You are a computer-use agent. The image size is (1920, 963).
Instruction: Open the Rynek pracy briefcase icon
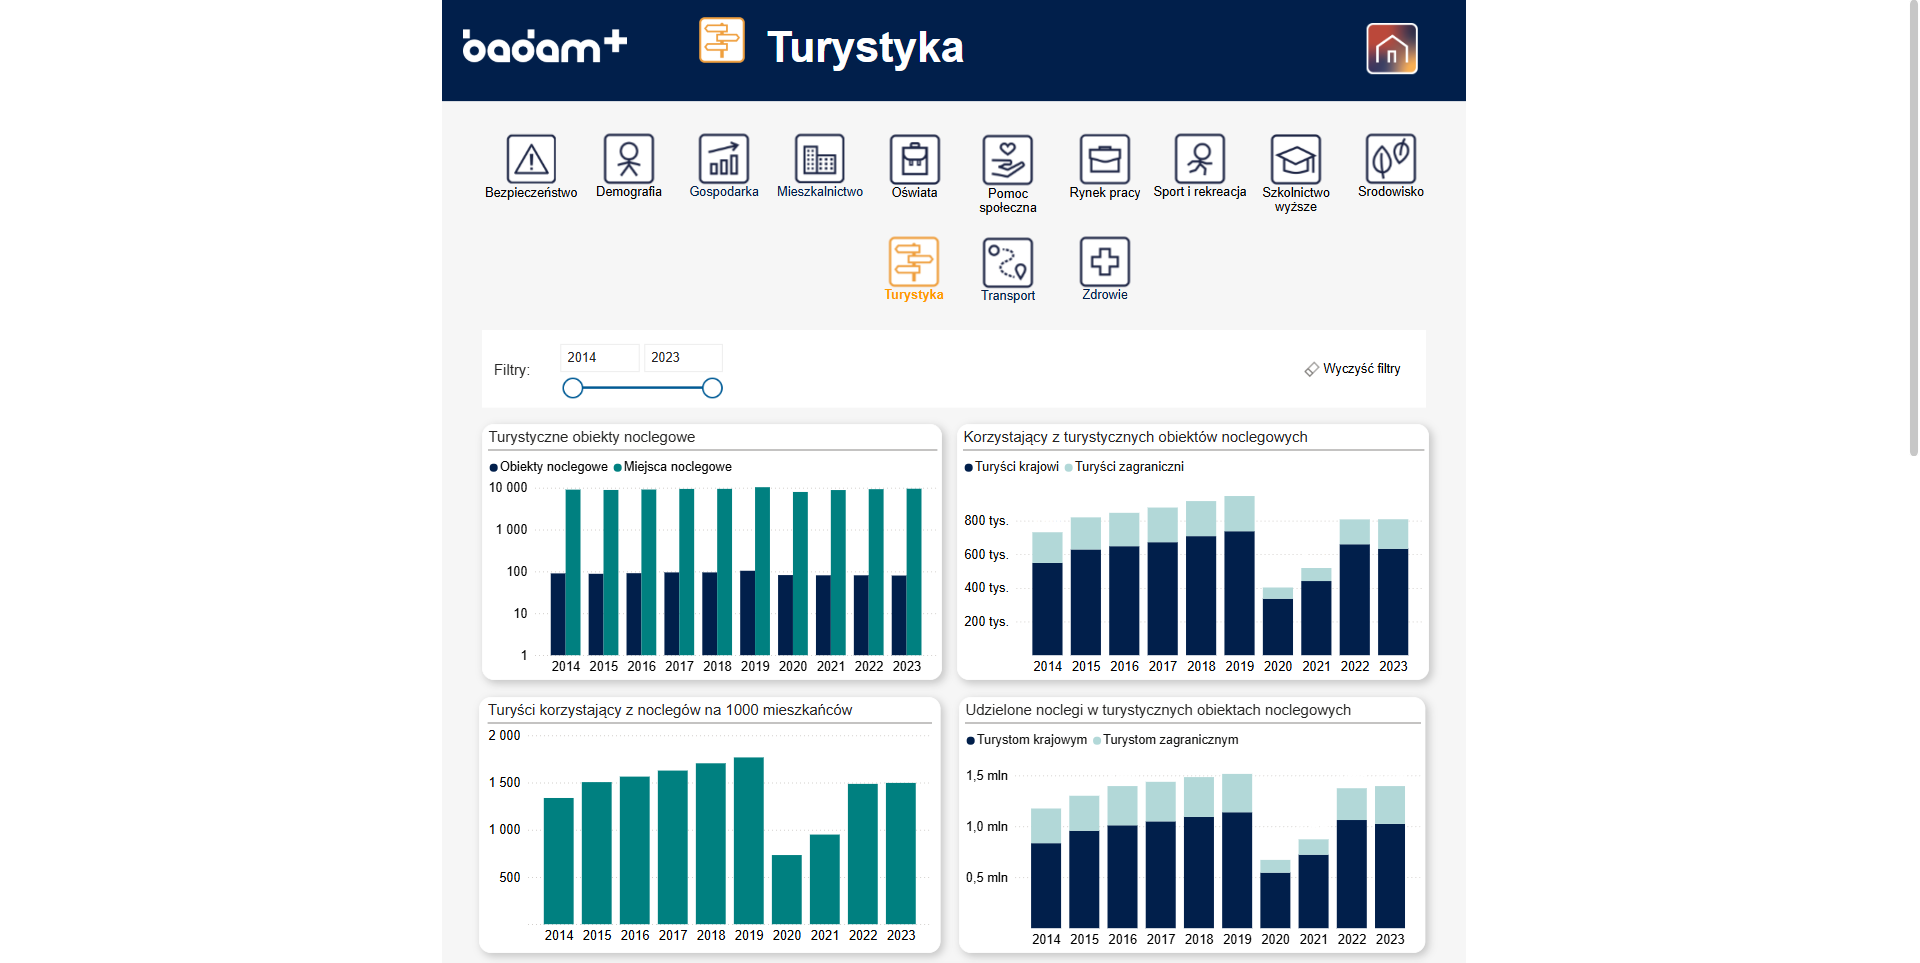pos(1104,160)
